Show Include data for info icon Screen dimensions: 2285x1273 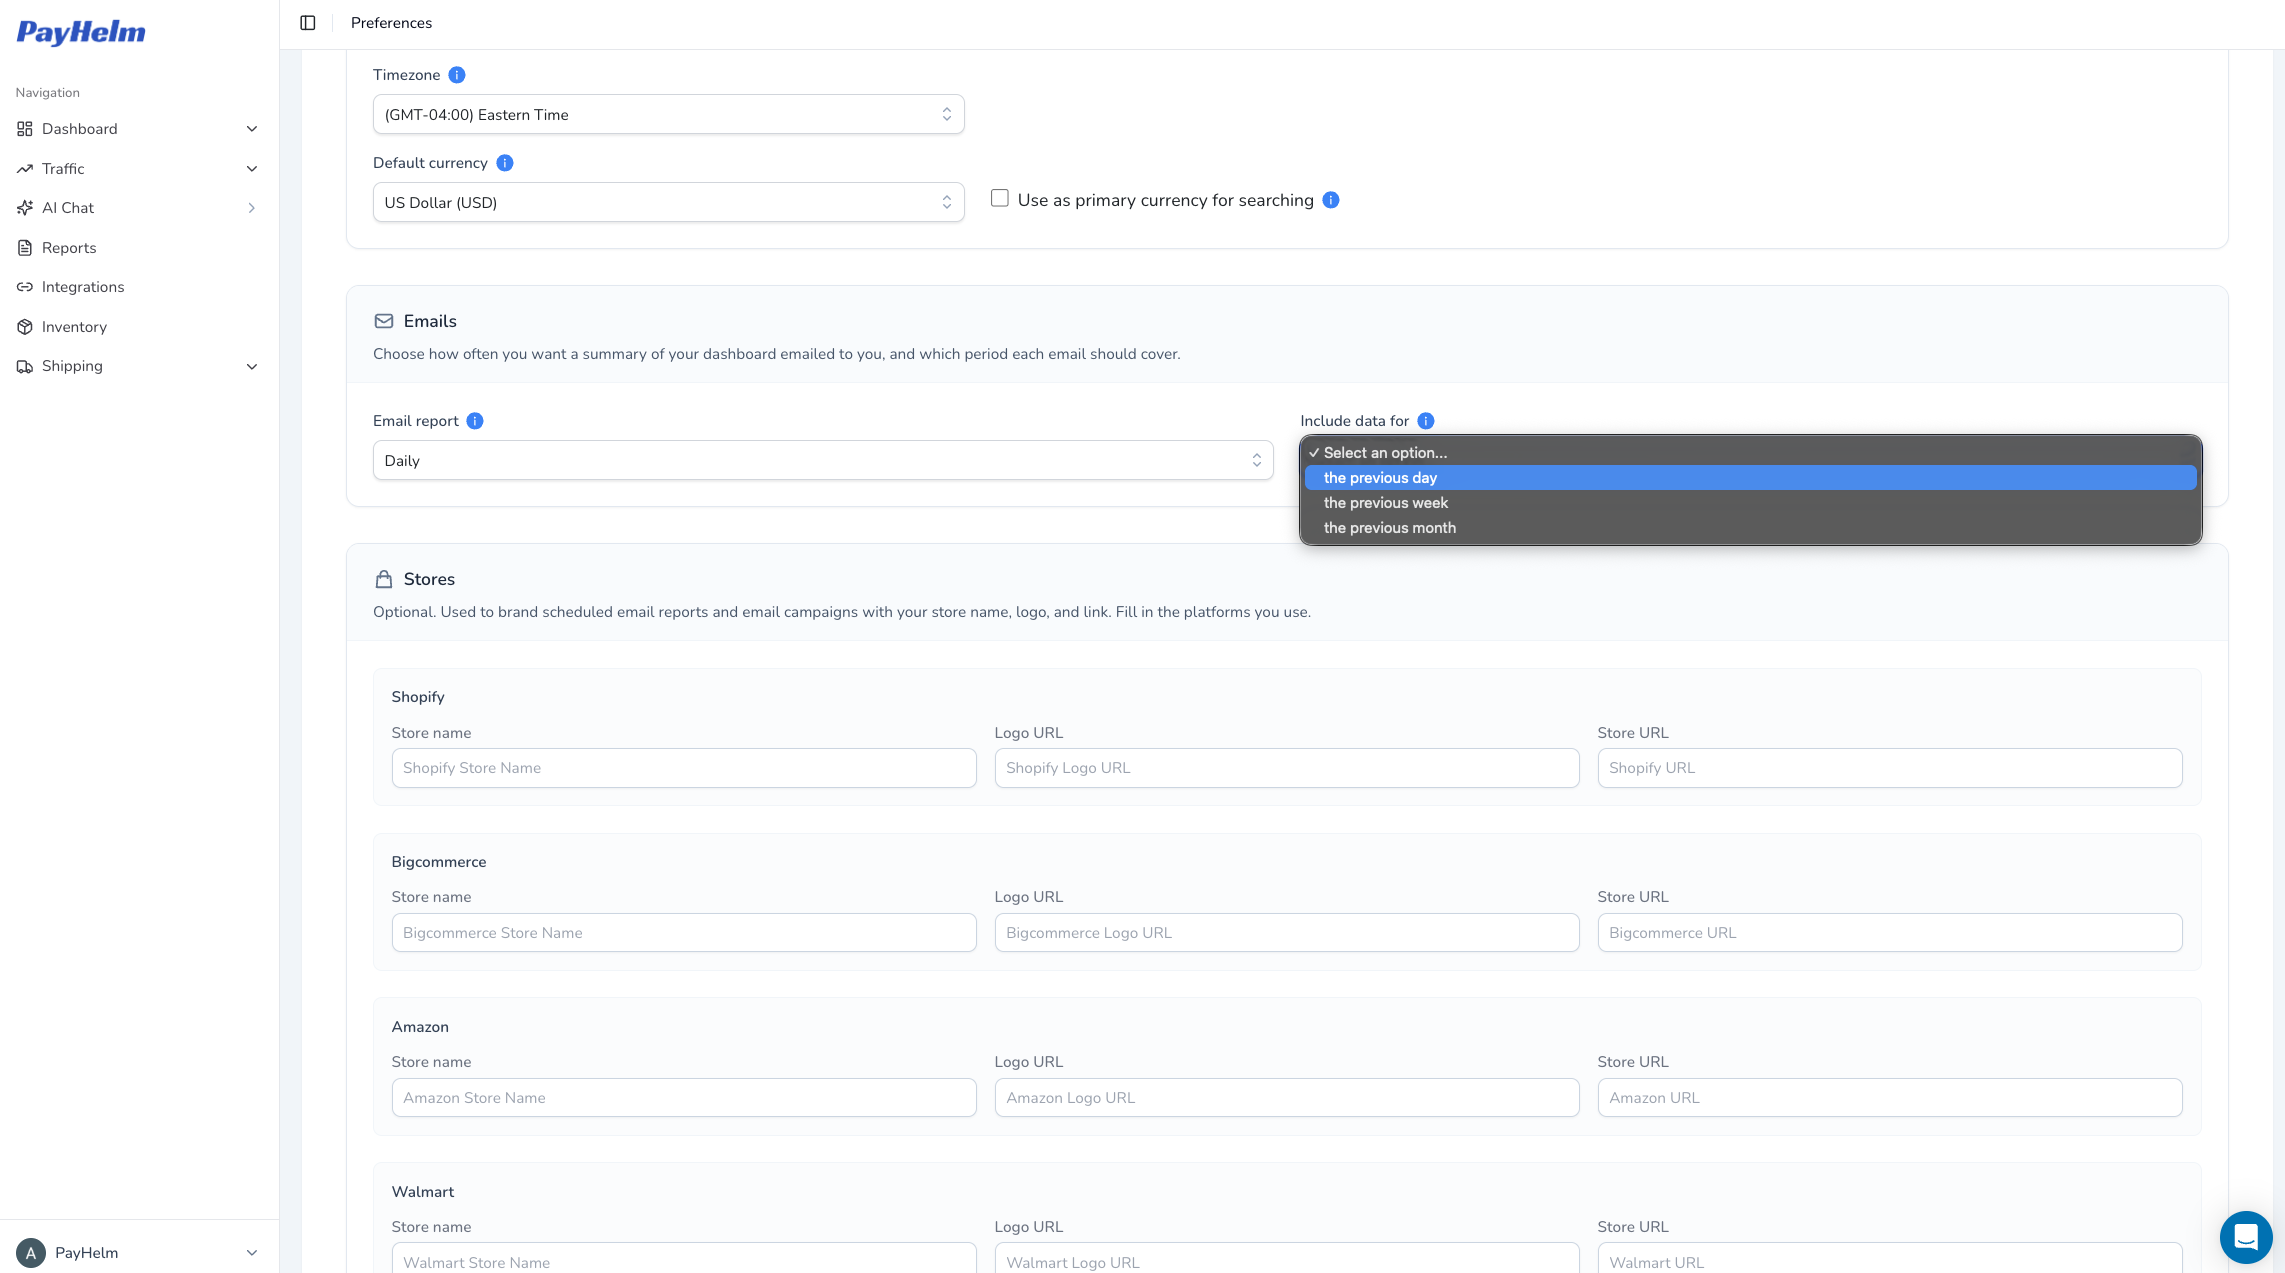coord(1426,421)
